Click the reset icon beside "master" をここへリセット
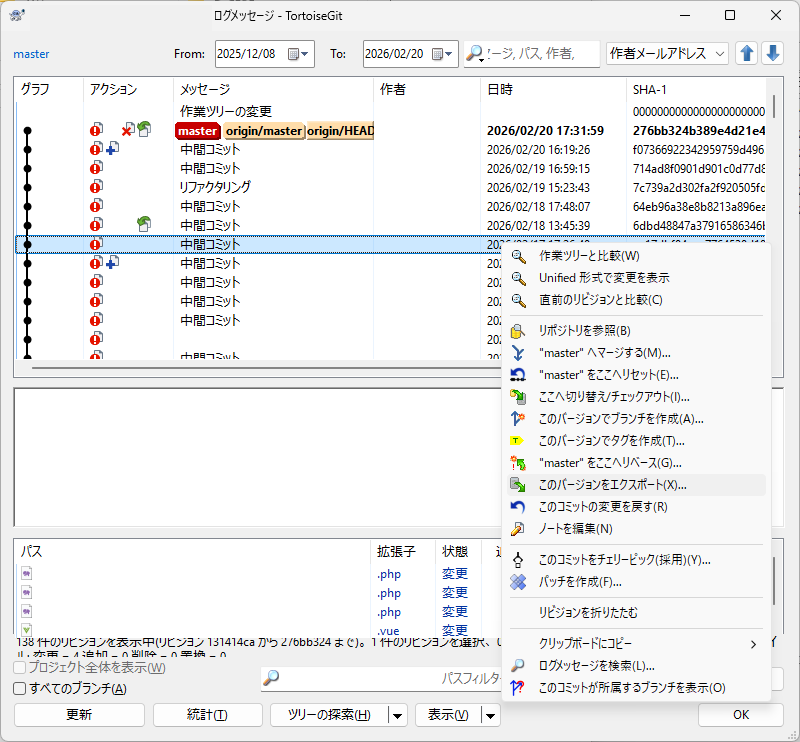800x742 pixels. (x=518, y=375)
